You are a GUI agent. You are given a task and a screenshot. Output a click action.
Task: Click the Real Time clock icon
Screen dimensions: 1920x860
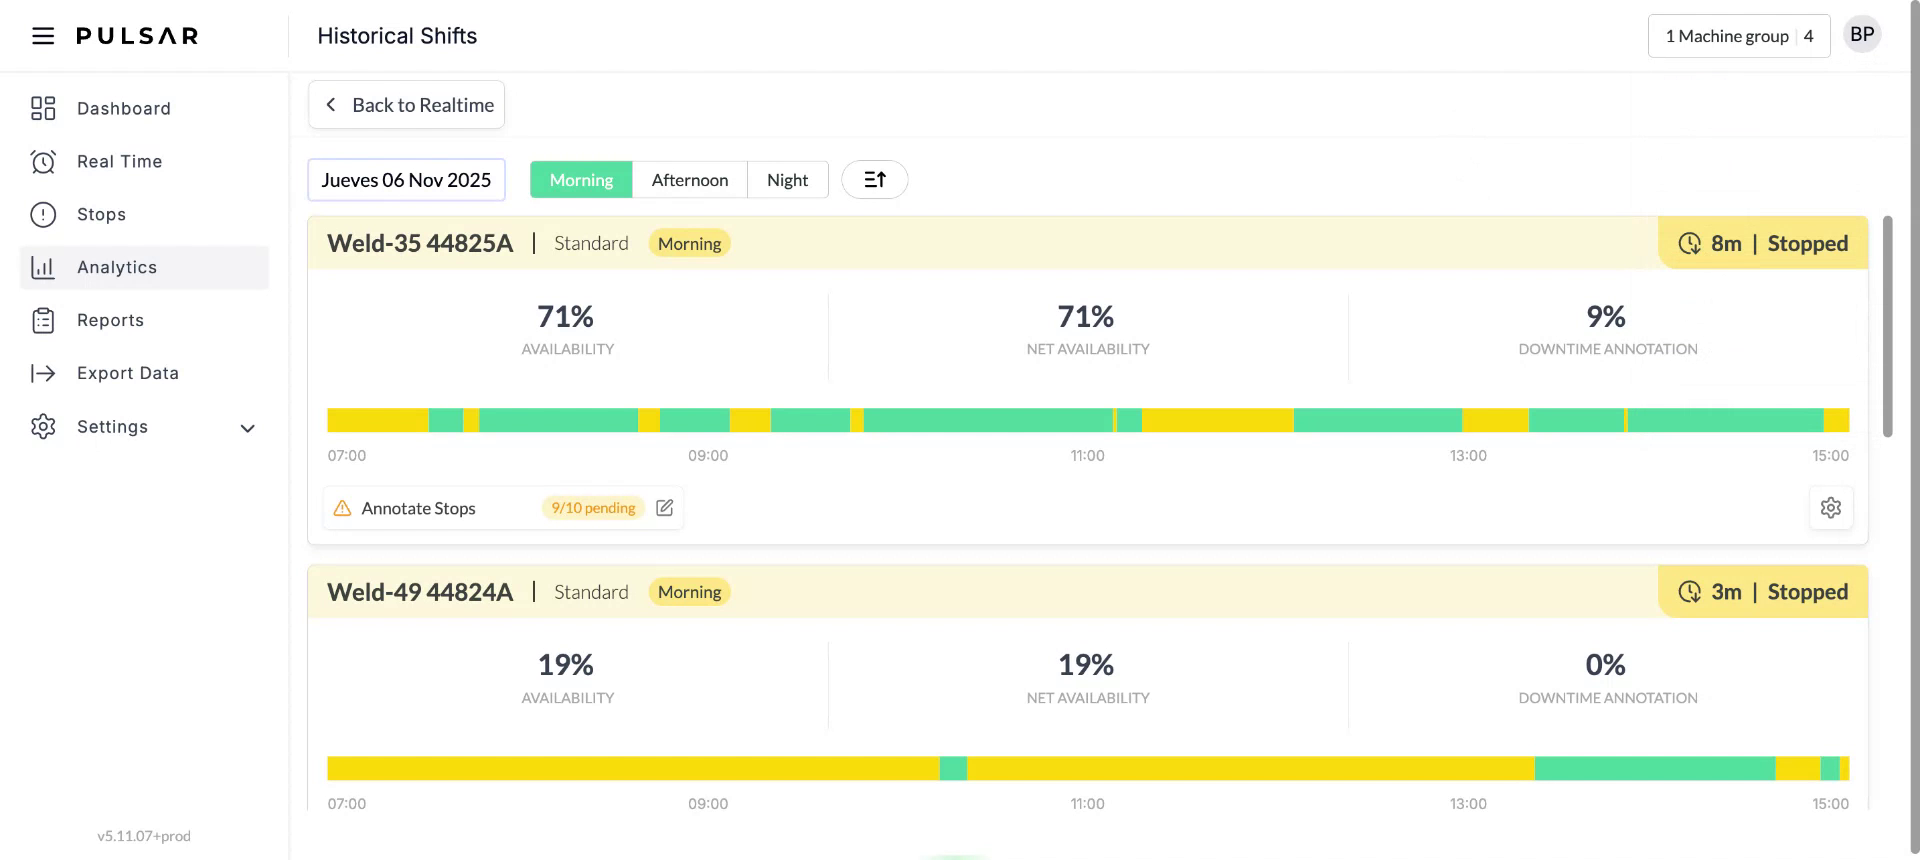point(43,161)
